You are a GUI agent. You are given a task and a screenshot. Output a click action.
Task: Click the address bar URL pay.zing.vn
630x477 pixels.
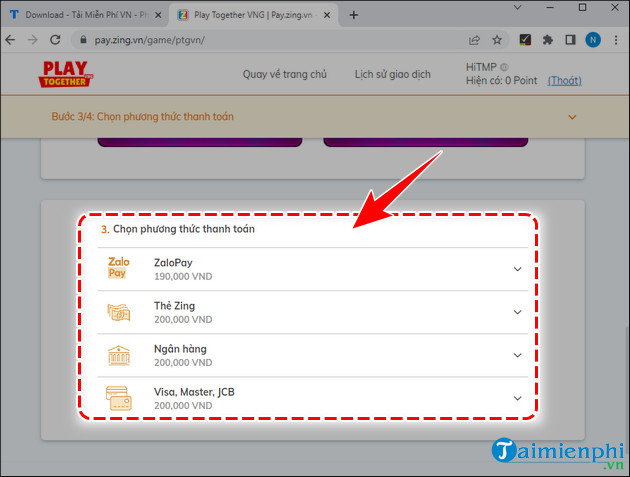click(149, 40)
